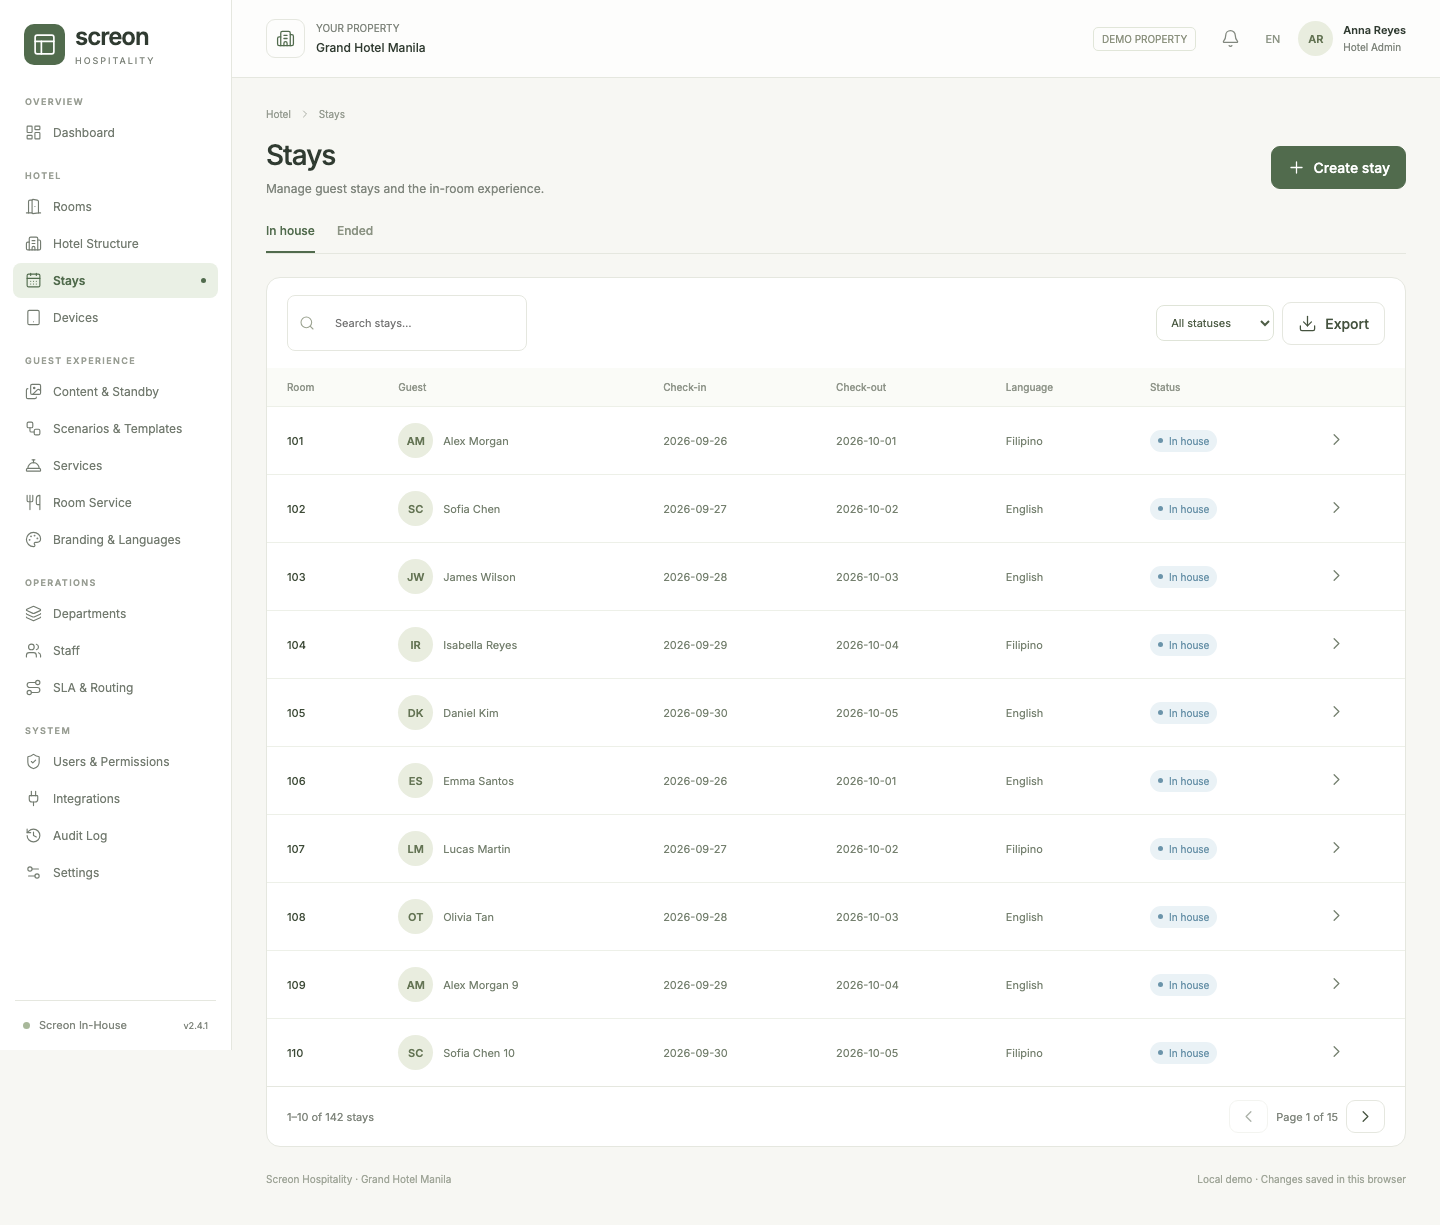Viewport: 1440px width, 1225px height.
Task: Open Content & Standby section
Action: click(116, 392)
